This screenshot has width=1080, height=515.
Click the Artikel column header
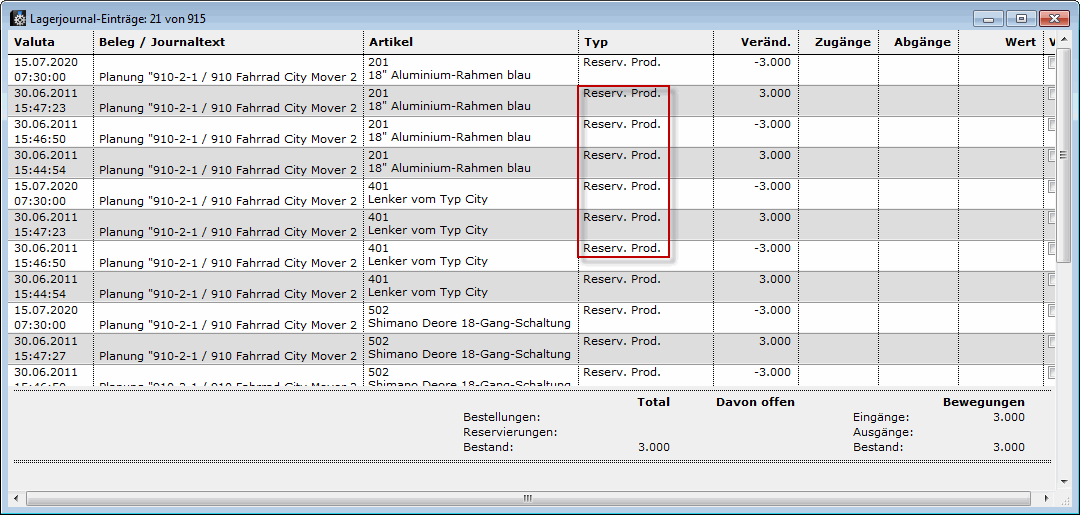470,42
